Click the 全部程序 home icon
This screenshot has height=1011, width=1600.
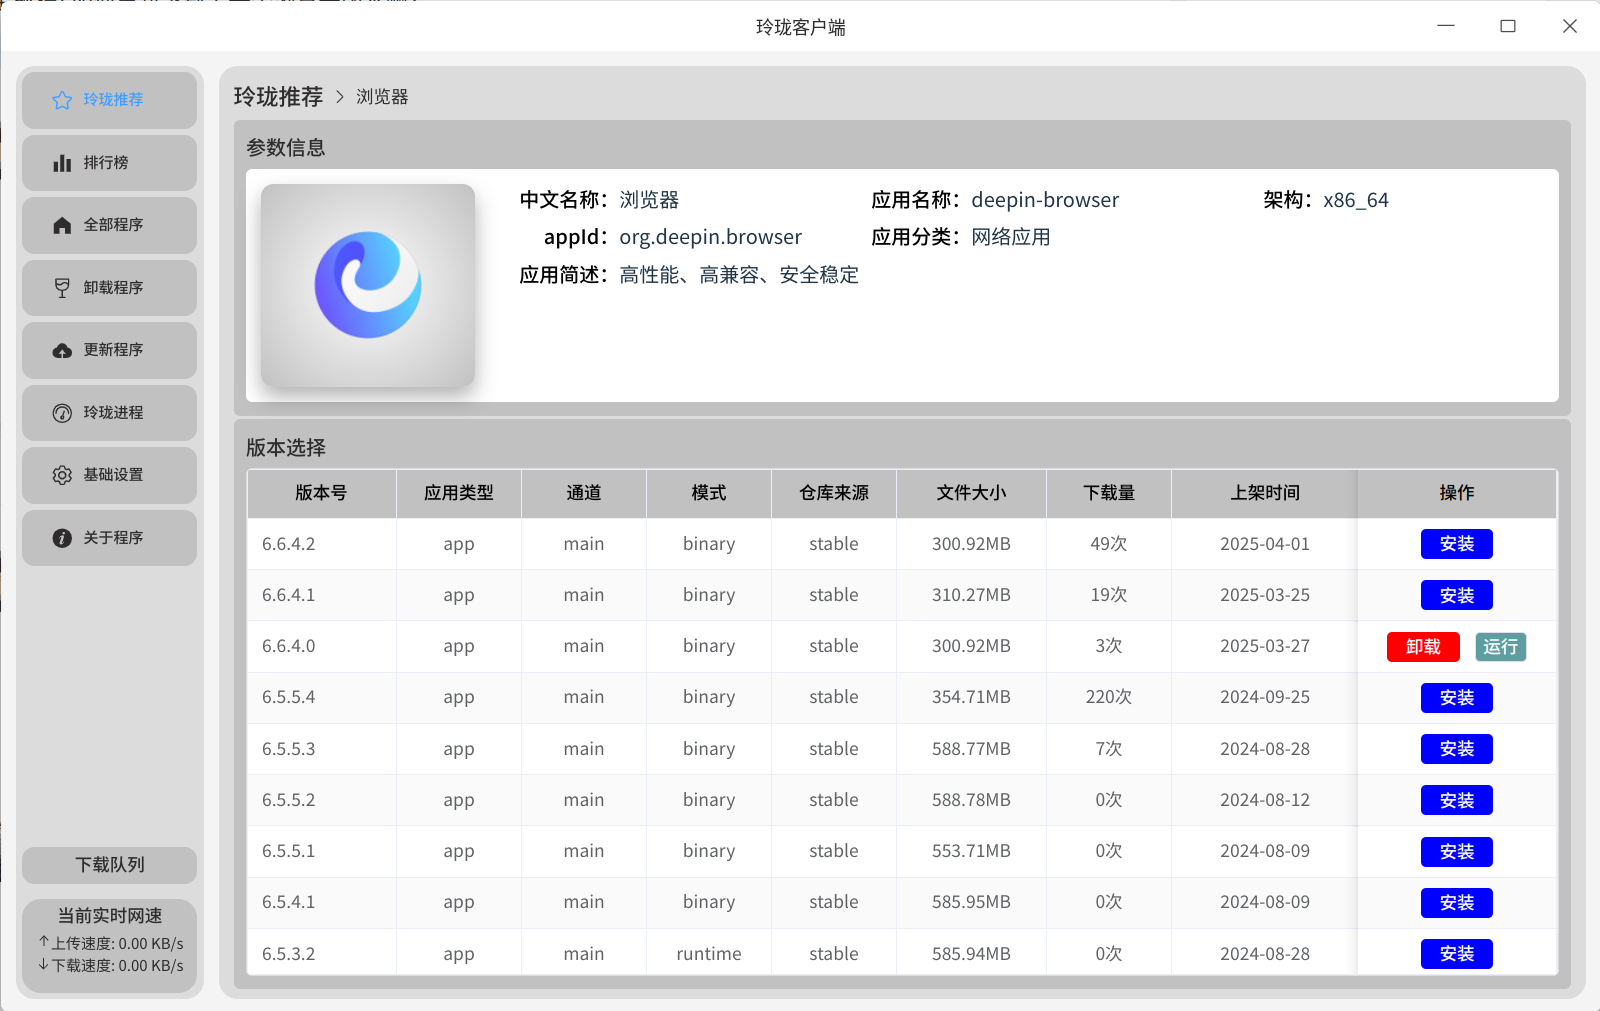(x=62, y=225)
